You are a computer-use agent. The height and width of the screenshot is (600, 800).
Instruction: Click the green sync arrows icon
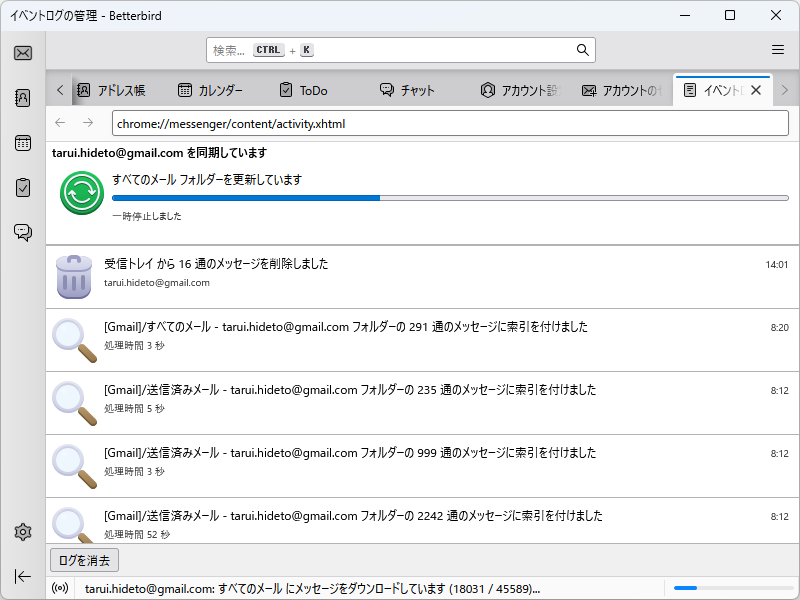(x=80, y=190)
